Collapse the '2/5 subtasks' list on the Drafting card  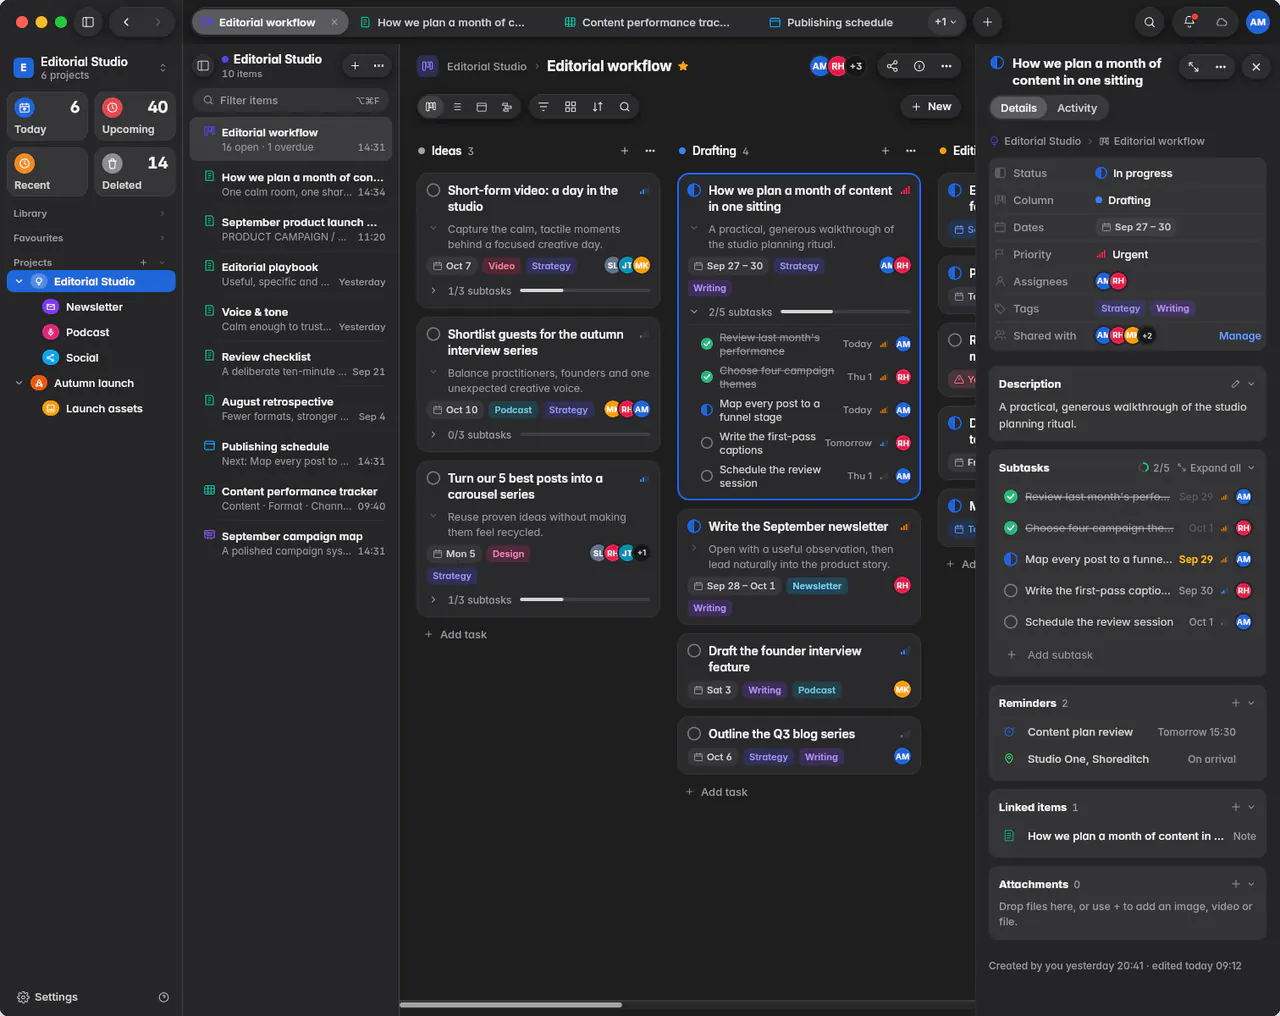coord(694,312)
